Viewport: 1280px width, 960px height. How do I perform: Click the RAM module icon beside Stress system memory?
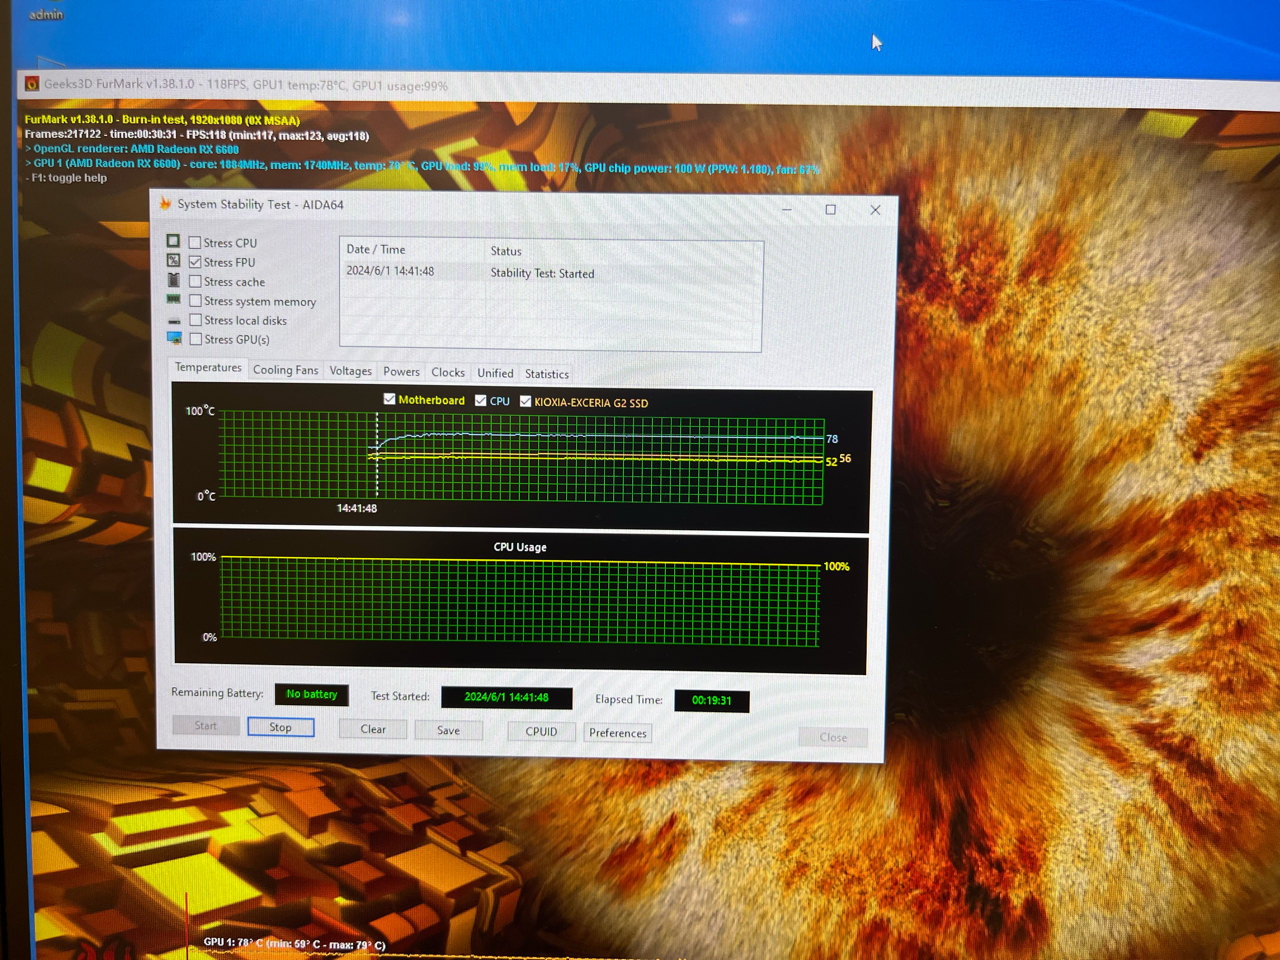[175, 300]
